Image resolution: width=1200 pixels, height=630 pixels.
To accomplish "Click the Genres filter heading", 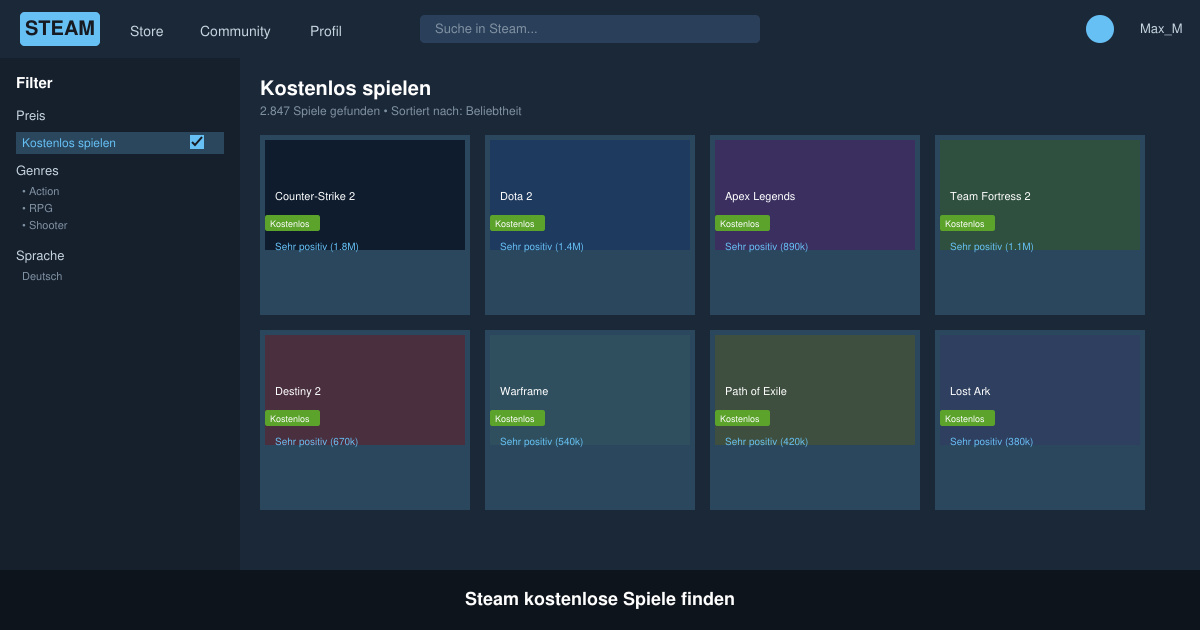I will (x=37, y=171).
